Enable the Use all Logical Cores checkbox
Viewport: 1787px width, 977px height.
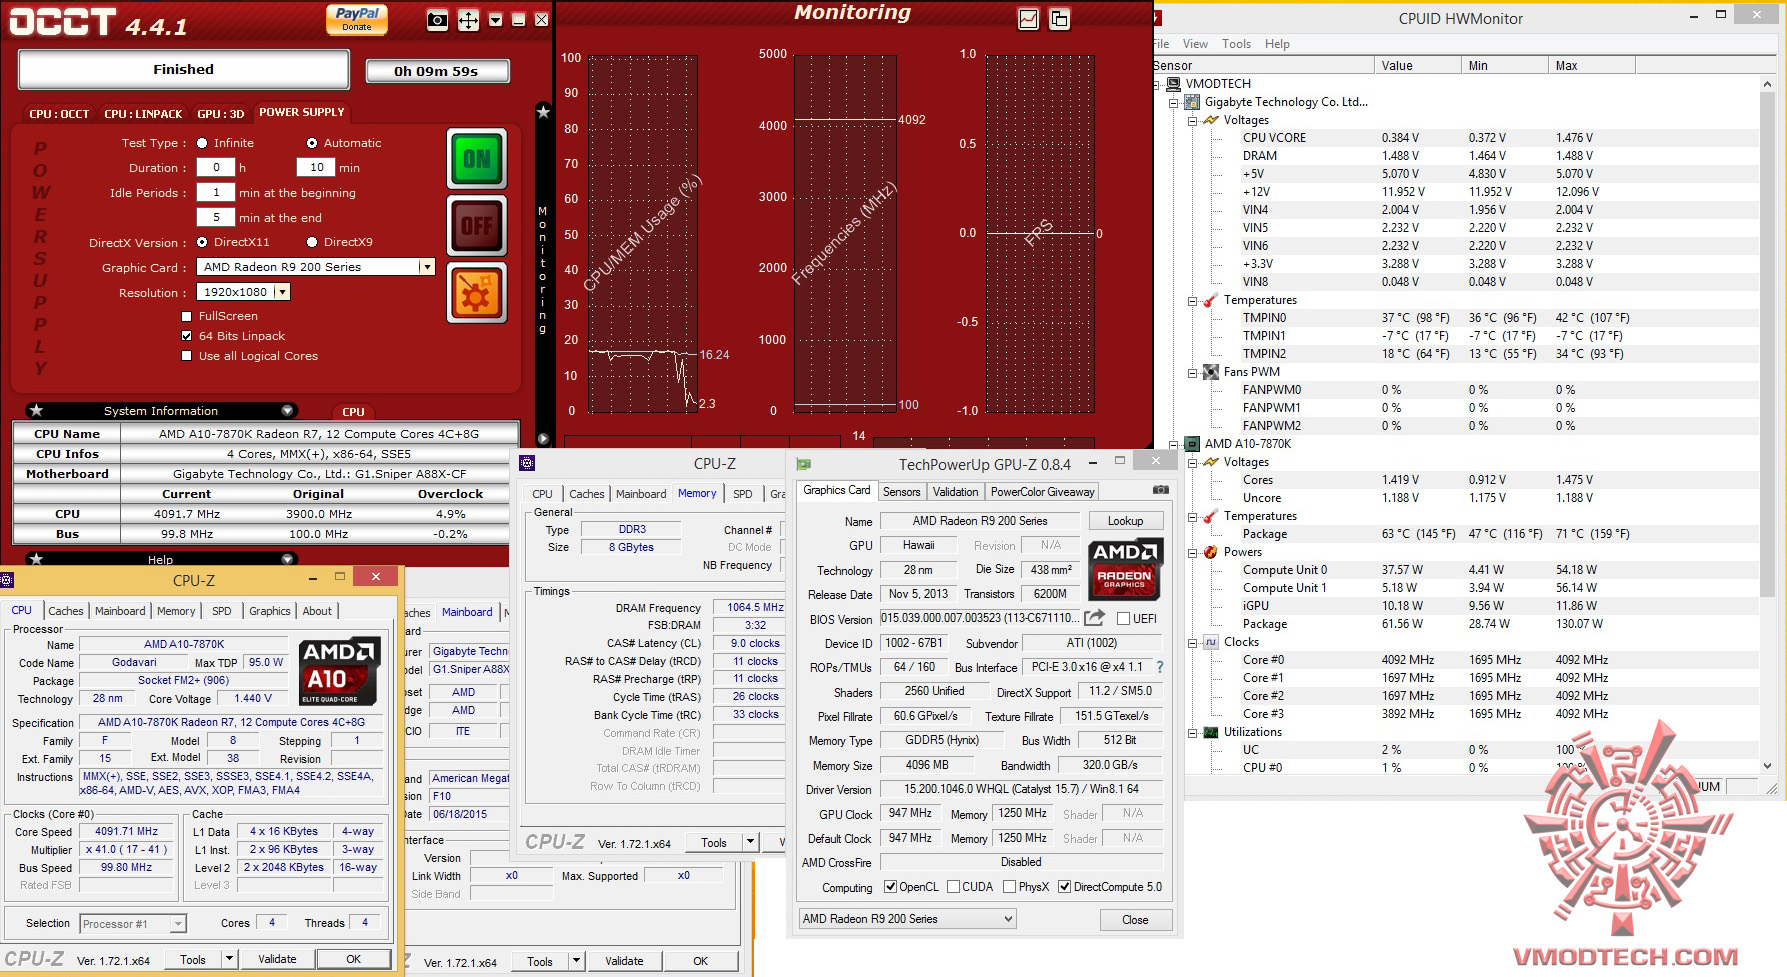tap(186, 356)
